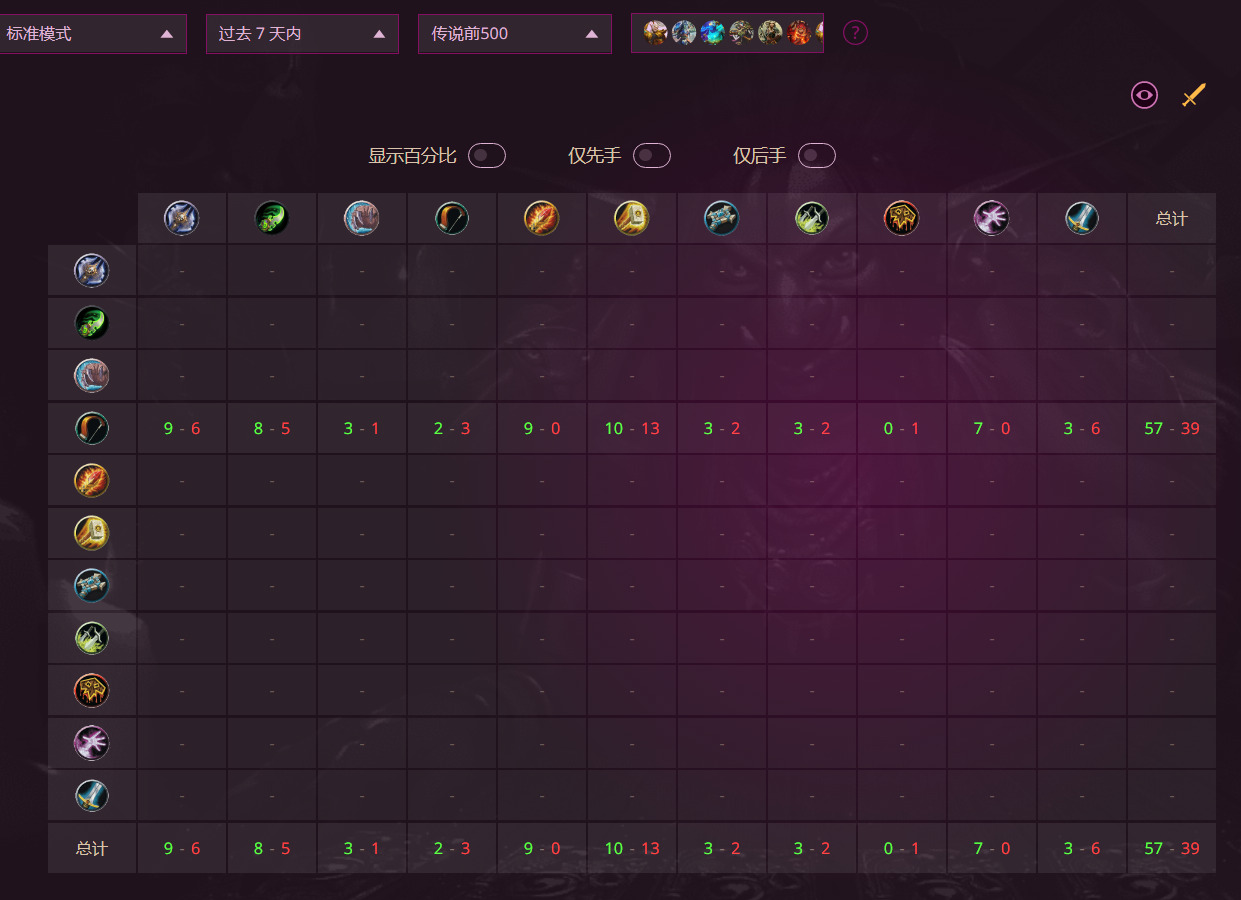Click the 57 - 39 total in Hunter row

click(x=1172, y=428)
